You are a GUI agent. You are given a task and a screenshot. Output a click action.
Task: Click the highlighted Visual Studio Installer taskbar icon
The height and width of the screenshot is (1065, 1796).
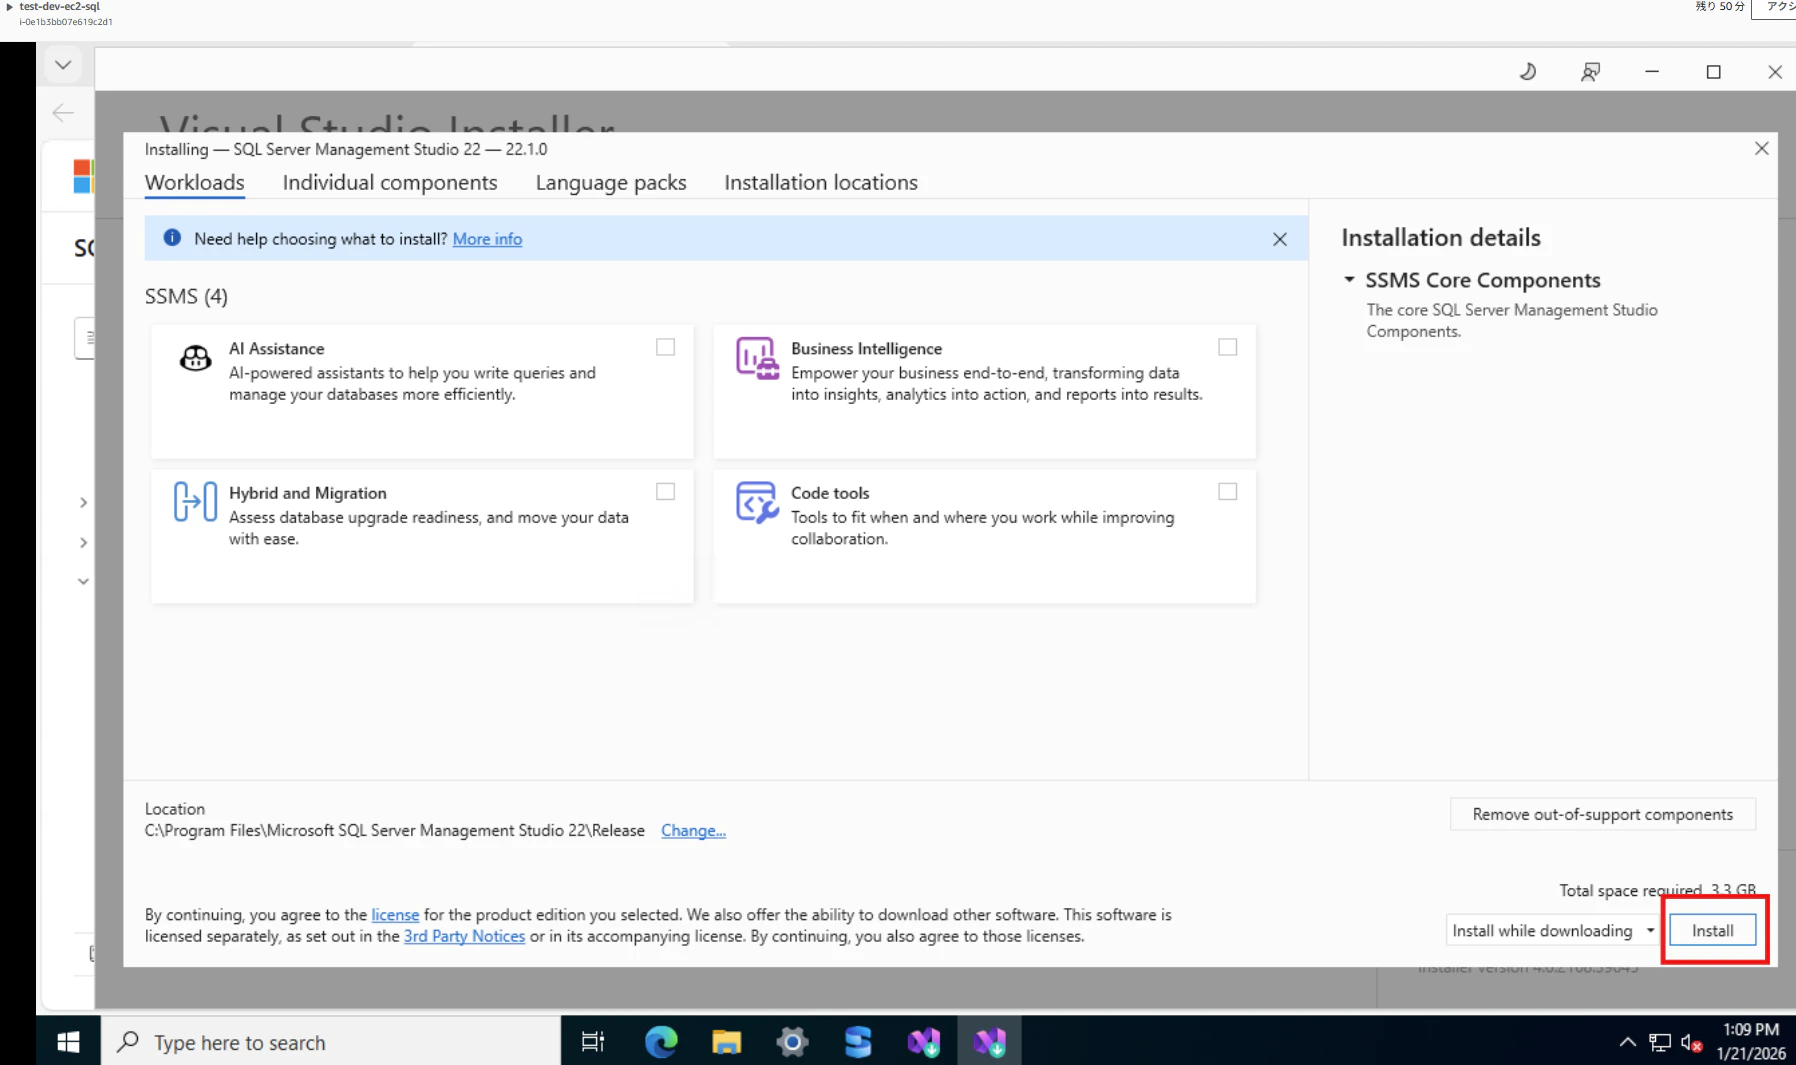pyautogui.click(x=990, y=1042)
